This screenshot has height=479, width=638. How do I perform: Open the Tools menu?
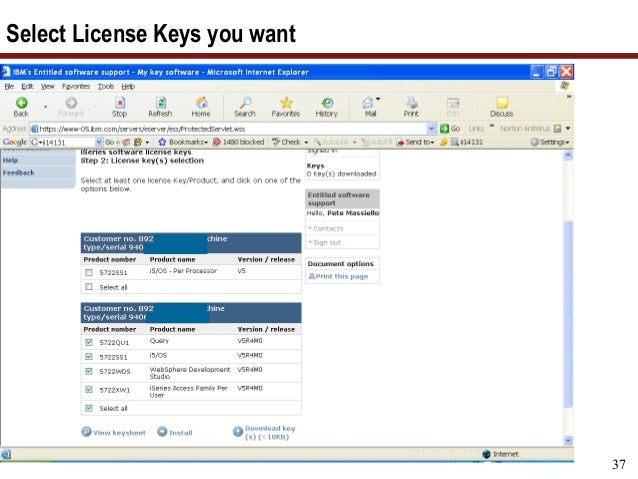pyautogui.click(x=105, y=86)
